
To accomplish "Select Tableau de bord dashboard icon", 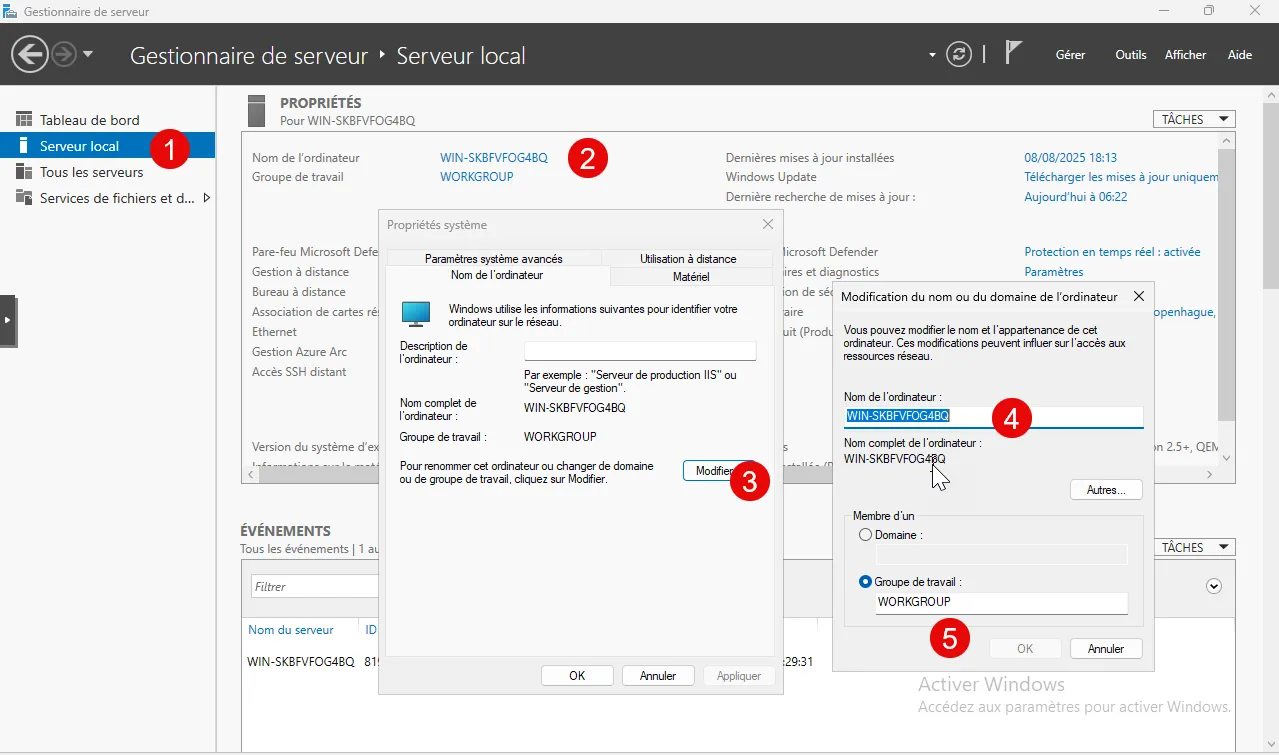I will pos(24,120).
